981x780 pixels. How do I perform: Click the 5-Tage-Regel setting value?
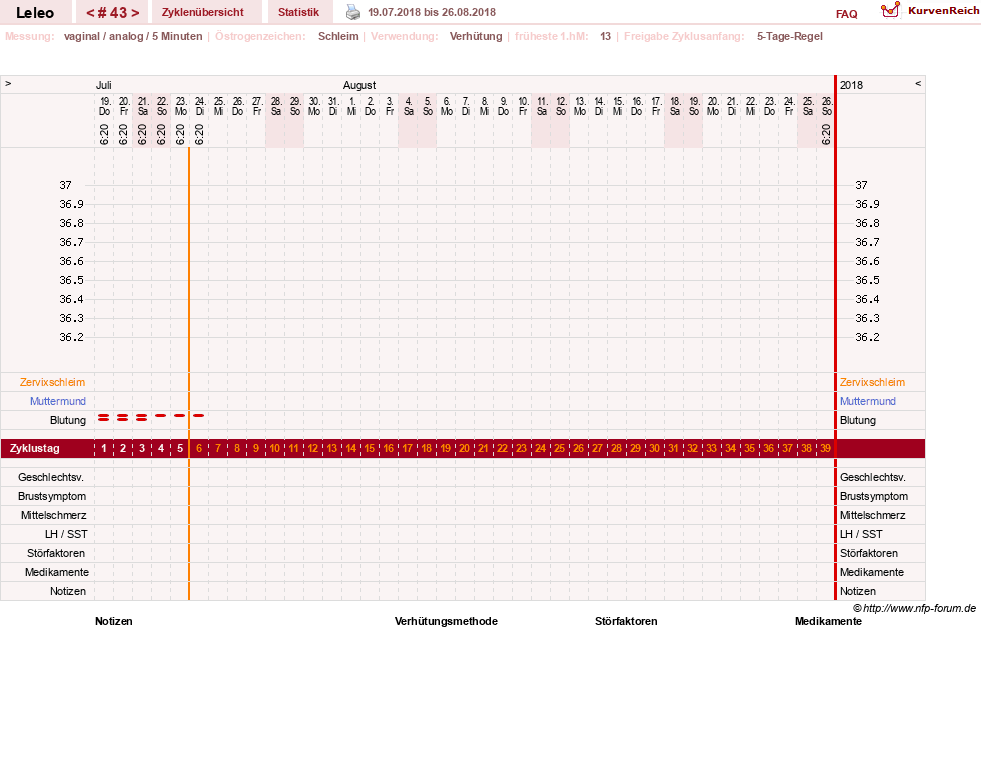[x=790, y=36]
